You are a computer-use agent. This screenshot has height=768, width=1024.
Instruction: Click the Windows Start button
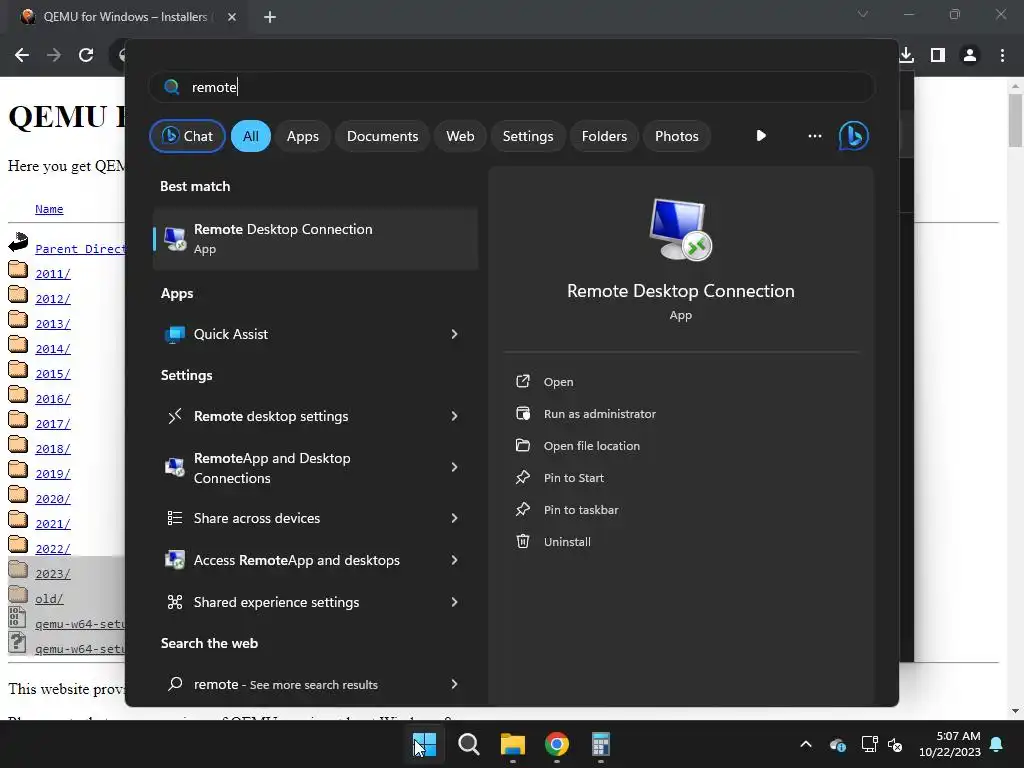point(424,744)
